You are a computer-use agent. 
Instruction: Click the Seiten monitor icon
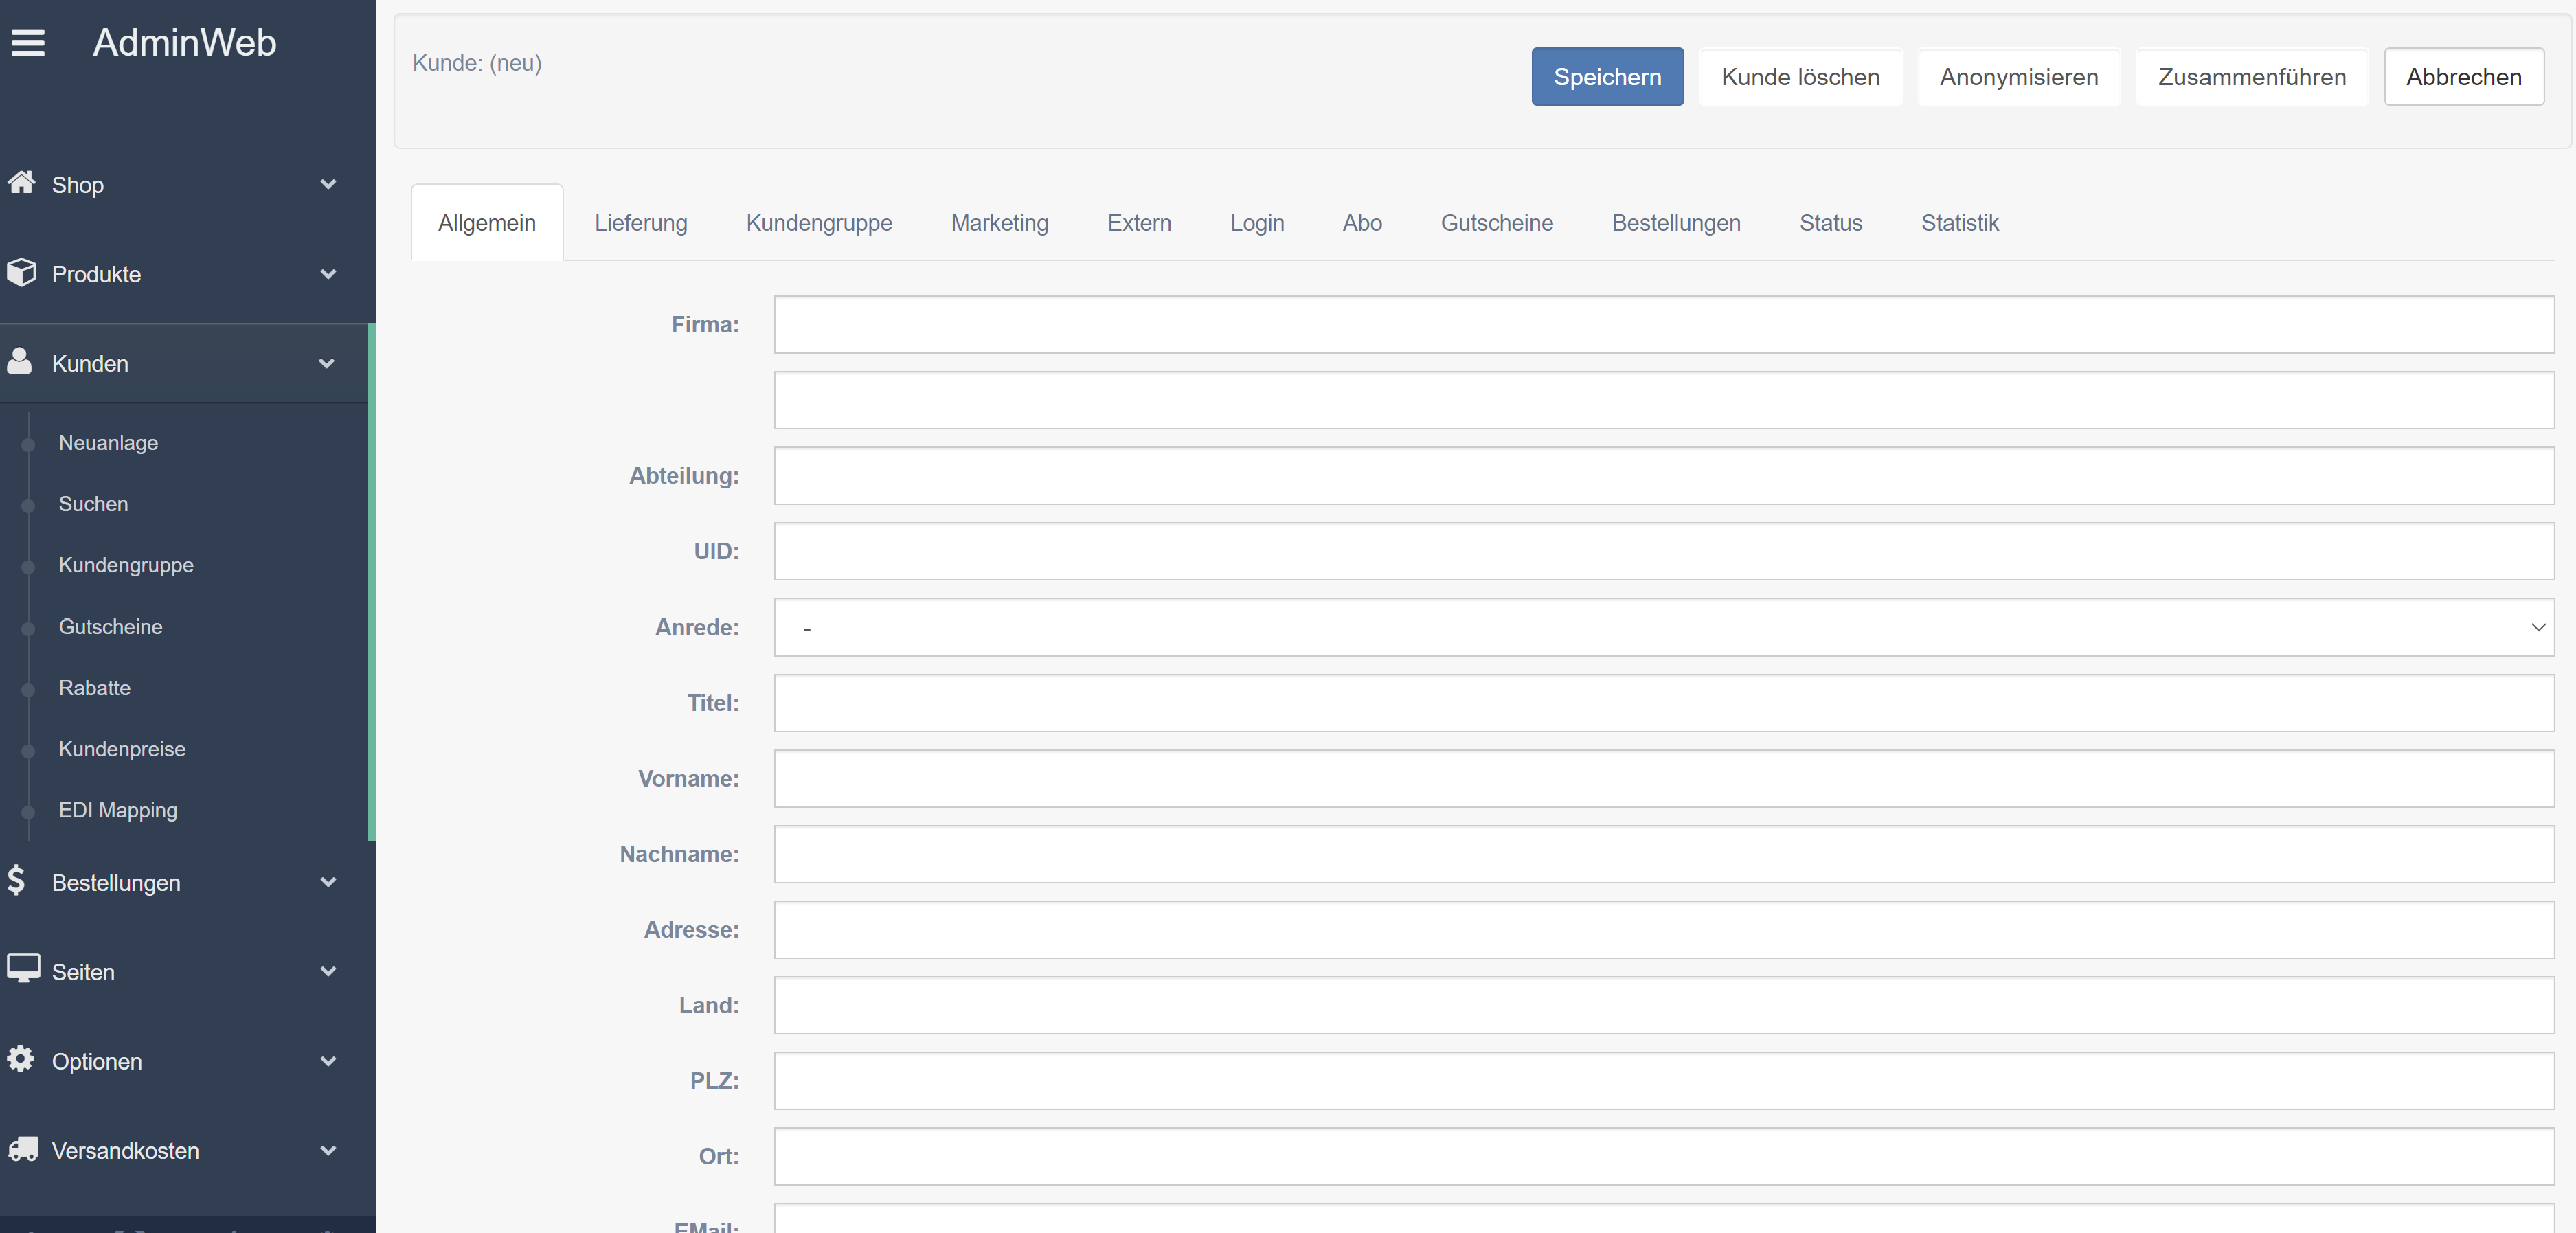click(23, 969)
